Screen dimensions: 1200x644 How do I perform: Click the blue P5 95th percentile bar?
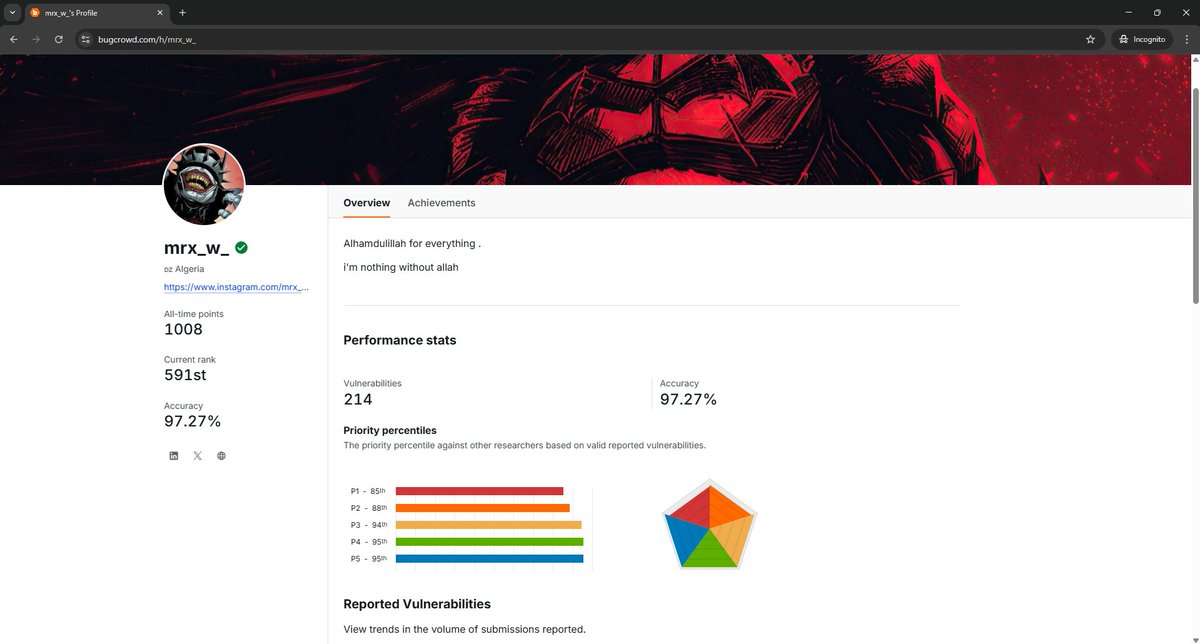pyautogui.click(x=489, y=559)
